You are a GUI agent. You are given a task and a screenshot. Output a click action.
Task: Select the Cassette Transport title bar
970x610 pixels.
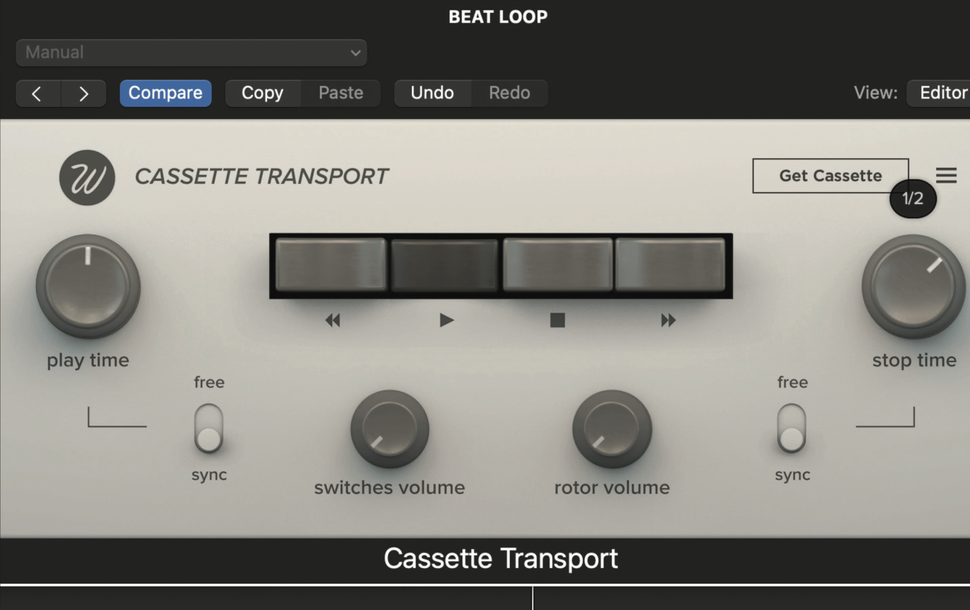click(x=499, y=558)
